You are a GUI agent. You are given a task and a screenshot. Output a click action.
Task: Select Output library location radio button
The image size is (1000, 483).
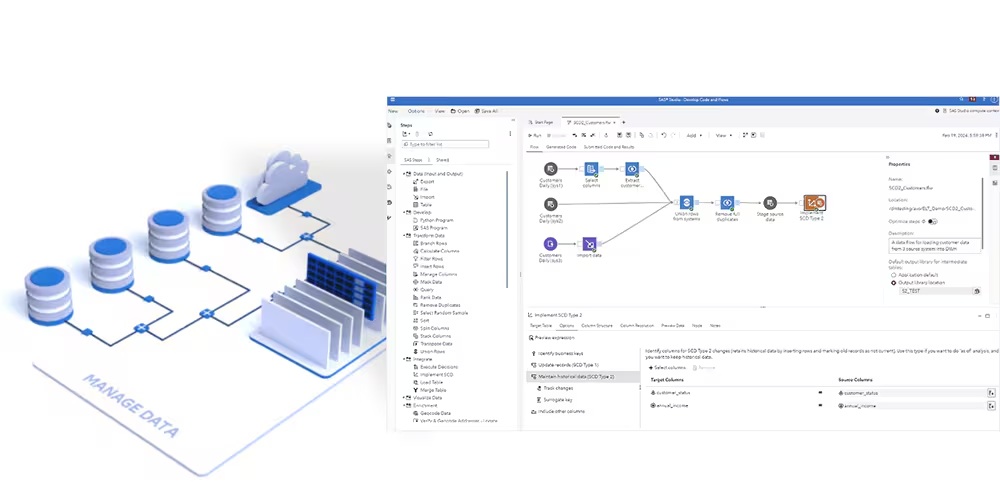(893, 283)
